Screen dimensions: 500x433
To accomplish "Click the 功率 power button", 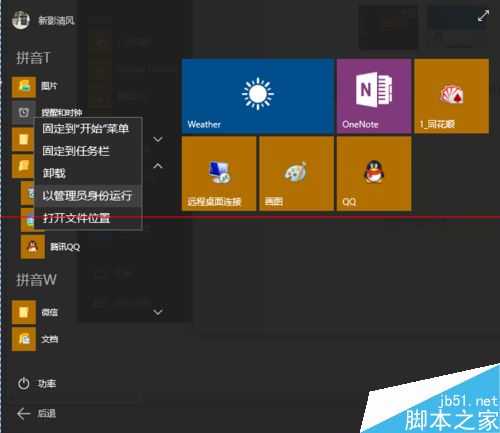I will pos(36,383).
